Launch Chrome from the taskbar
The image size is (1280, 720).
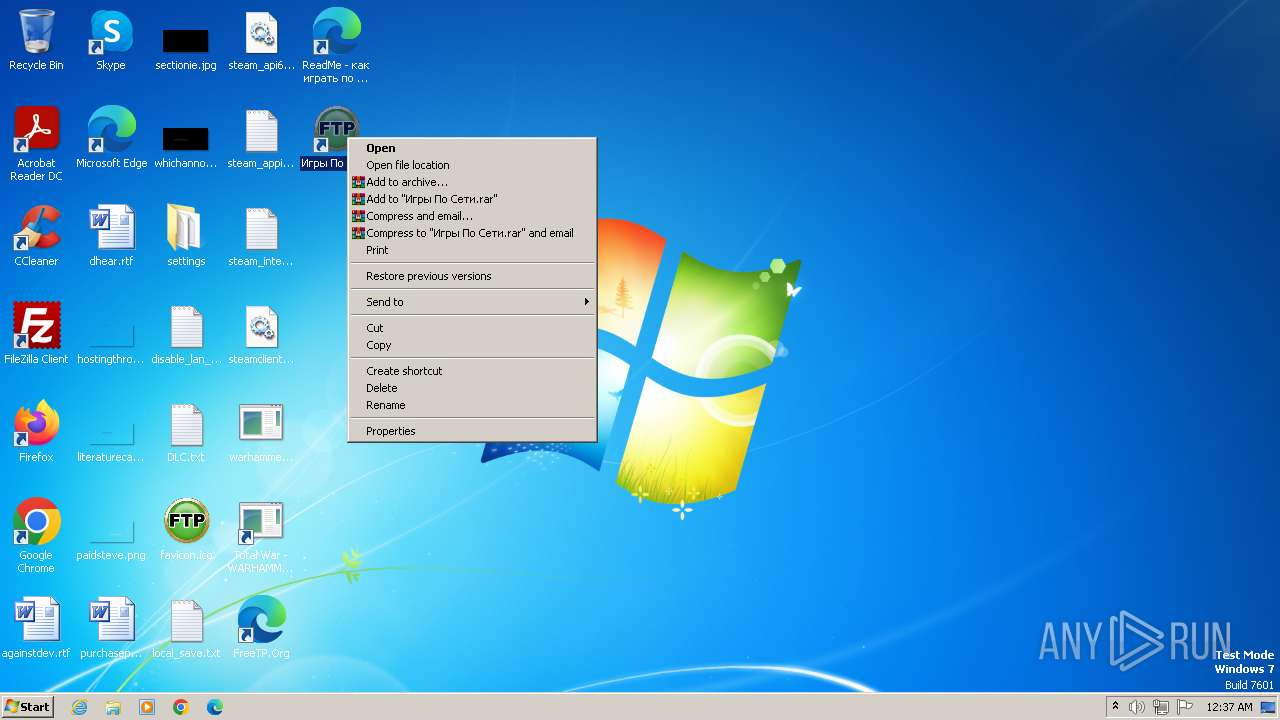click(x=181, y=707)
